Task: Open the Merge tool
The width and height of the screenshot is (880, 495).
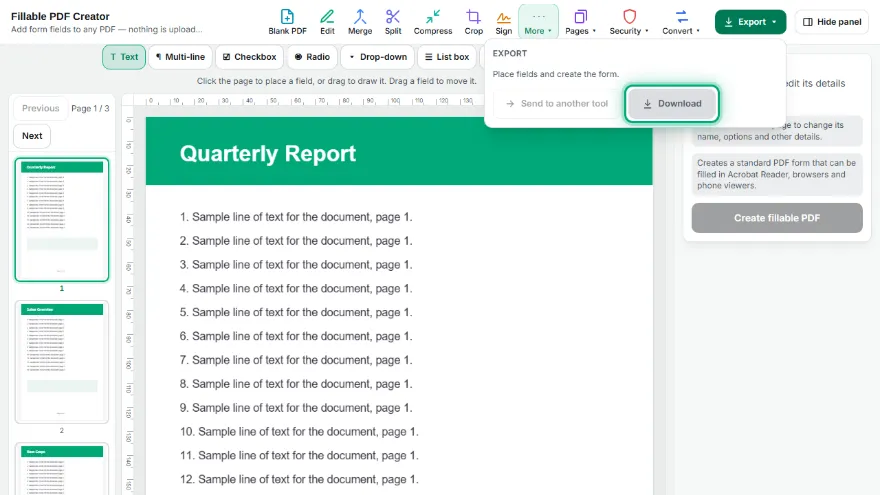Action: click(360, 22)
